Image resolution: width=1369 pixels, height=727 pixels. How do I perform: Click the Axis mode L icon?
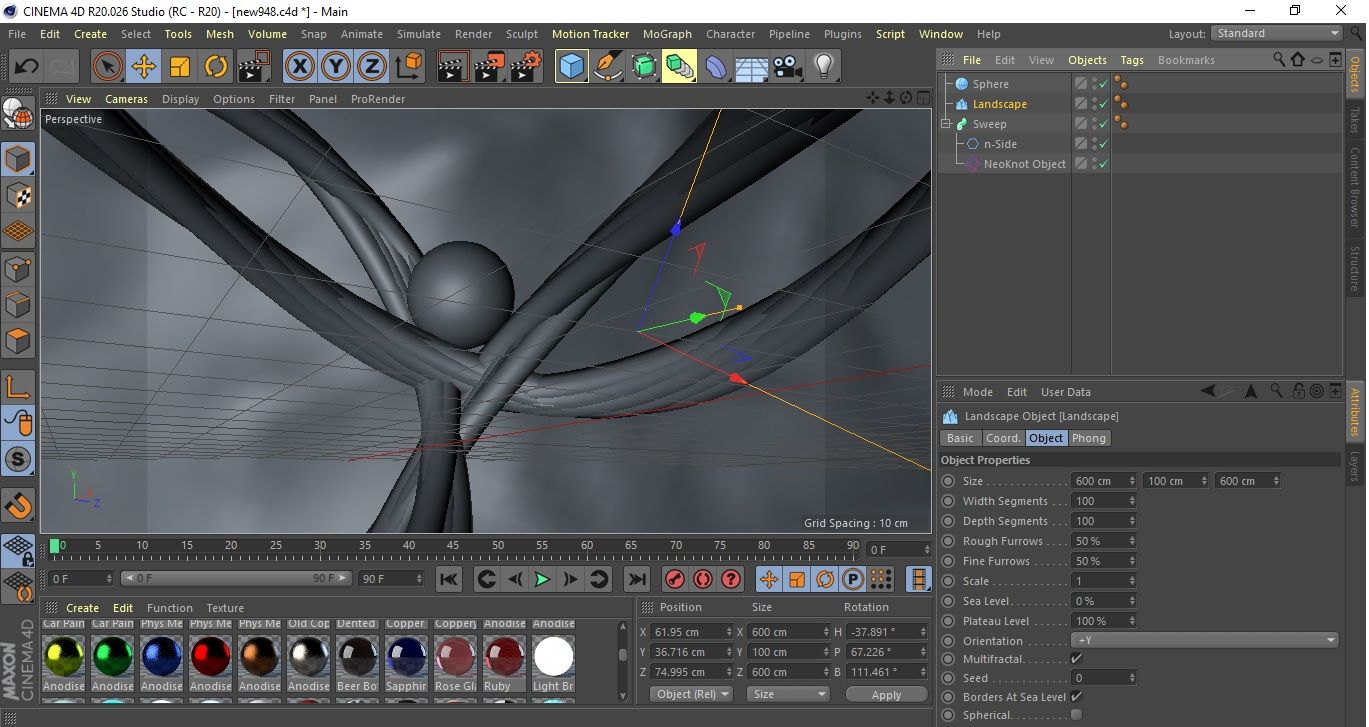19,387
